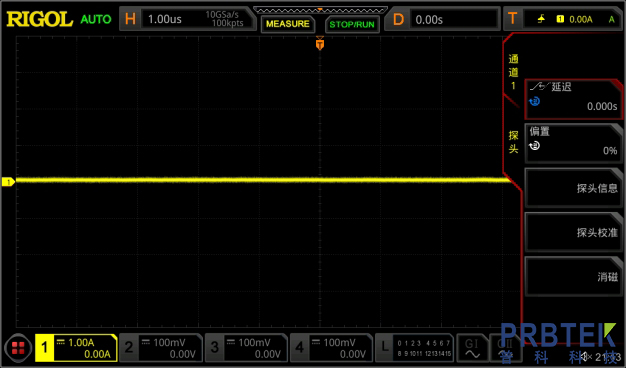Open the 延迟 delay setting 0.000s
Viewport: 627px width, 369px height.
(x=573, y=99)
